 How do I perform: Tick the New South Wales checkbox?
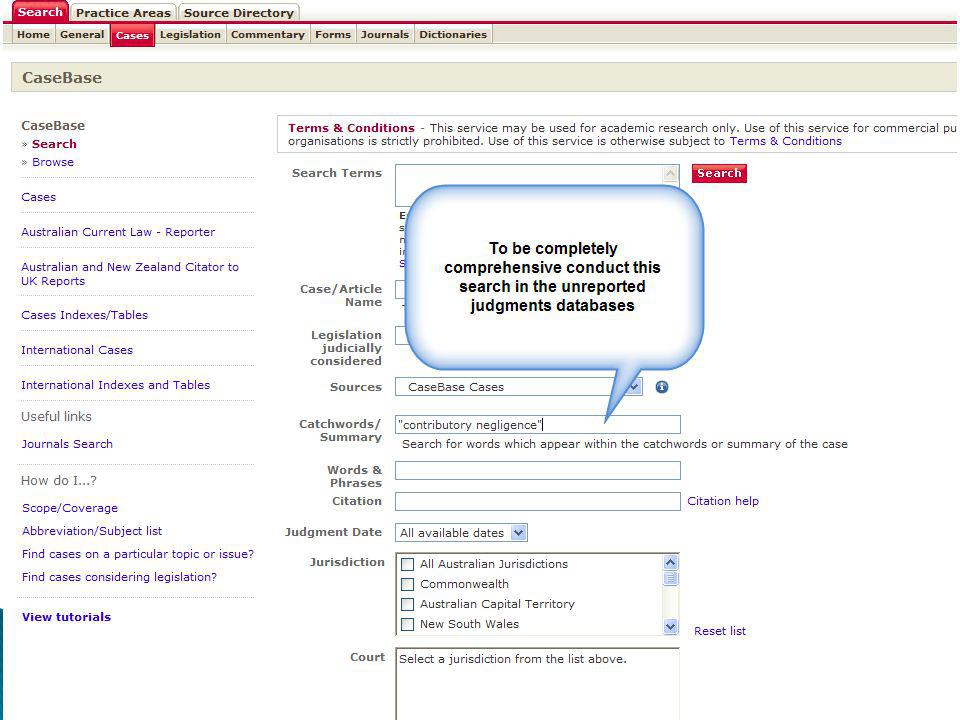408,624
